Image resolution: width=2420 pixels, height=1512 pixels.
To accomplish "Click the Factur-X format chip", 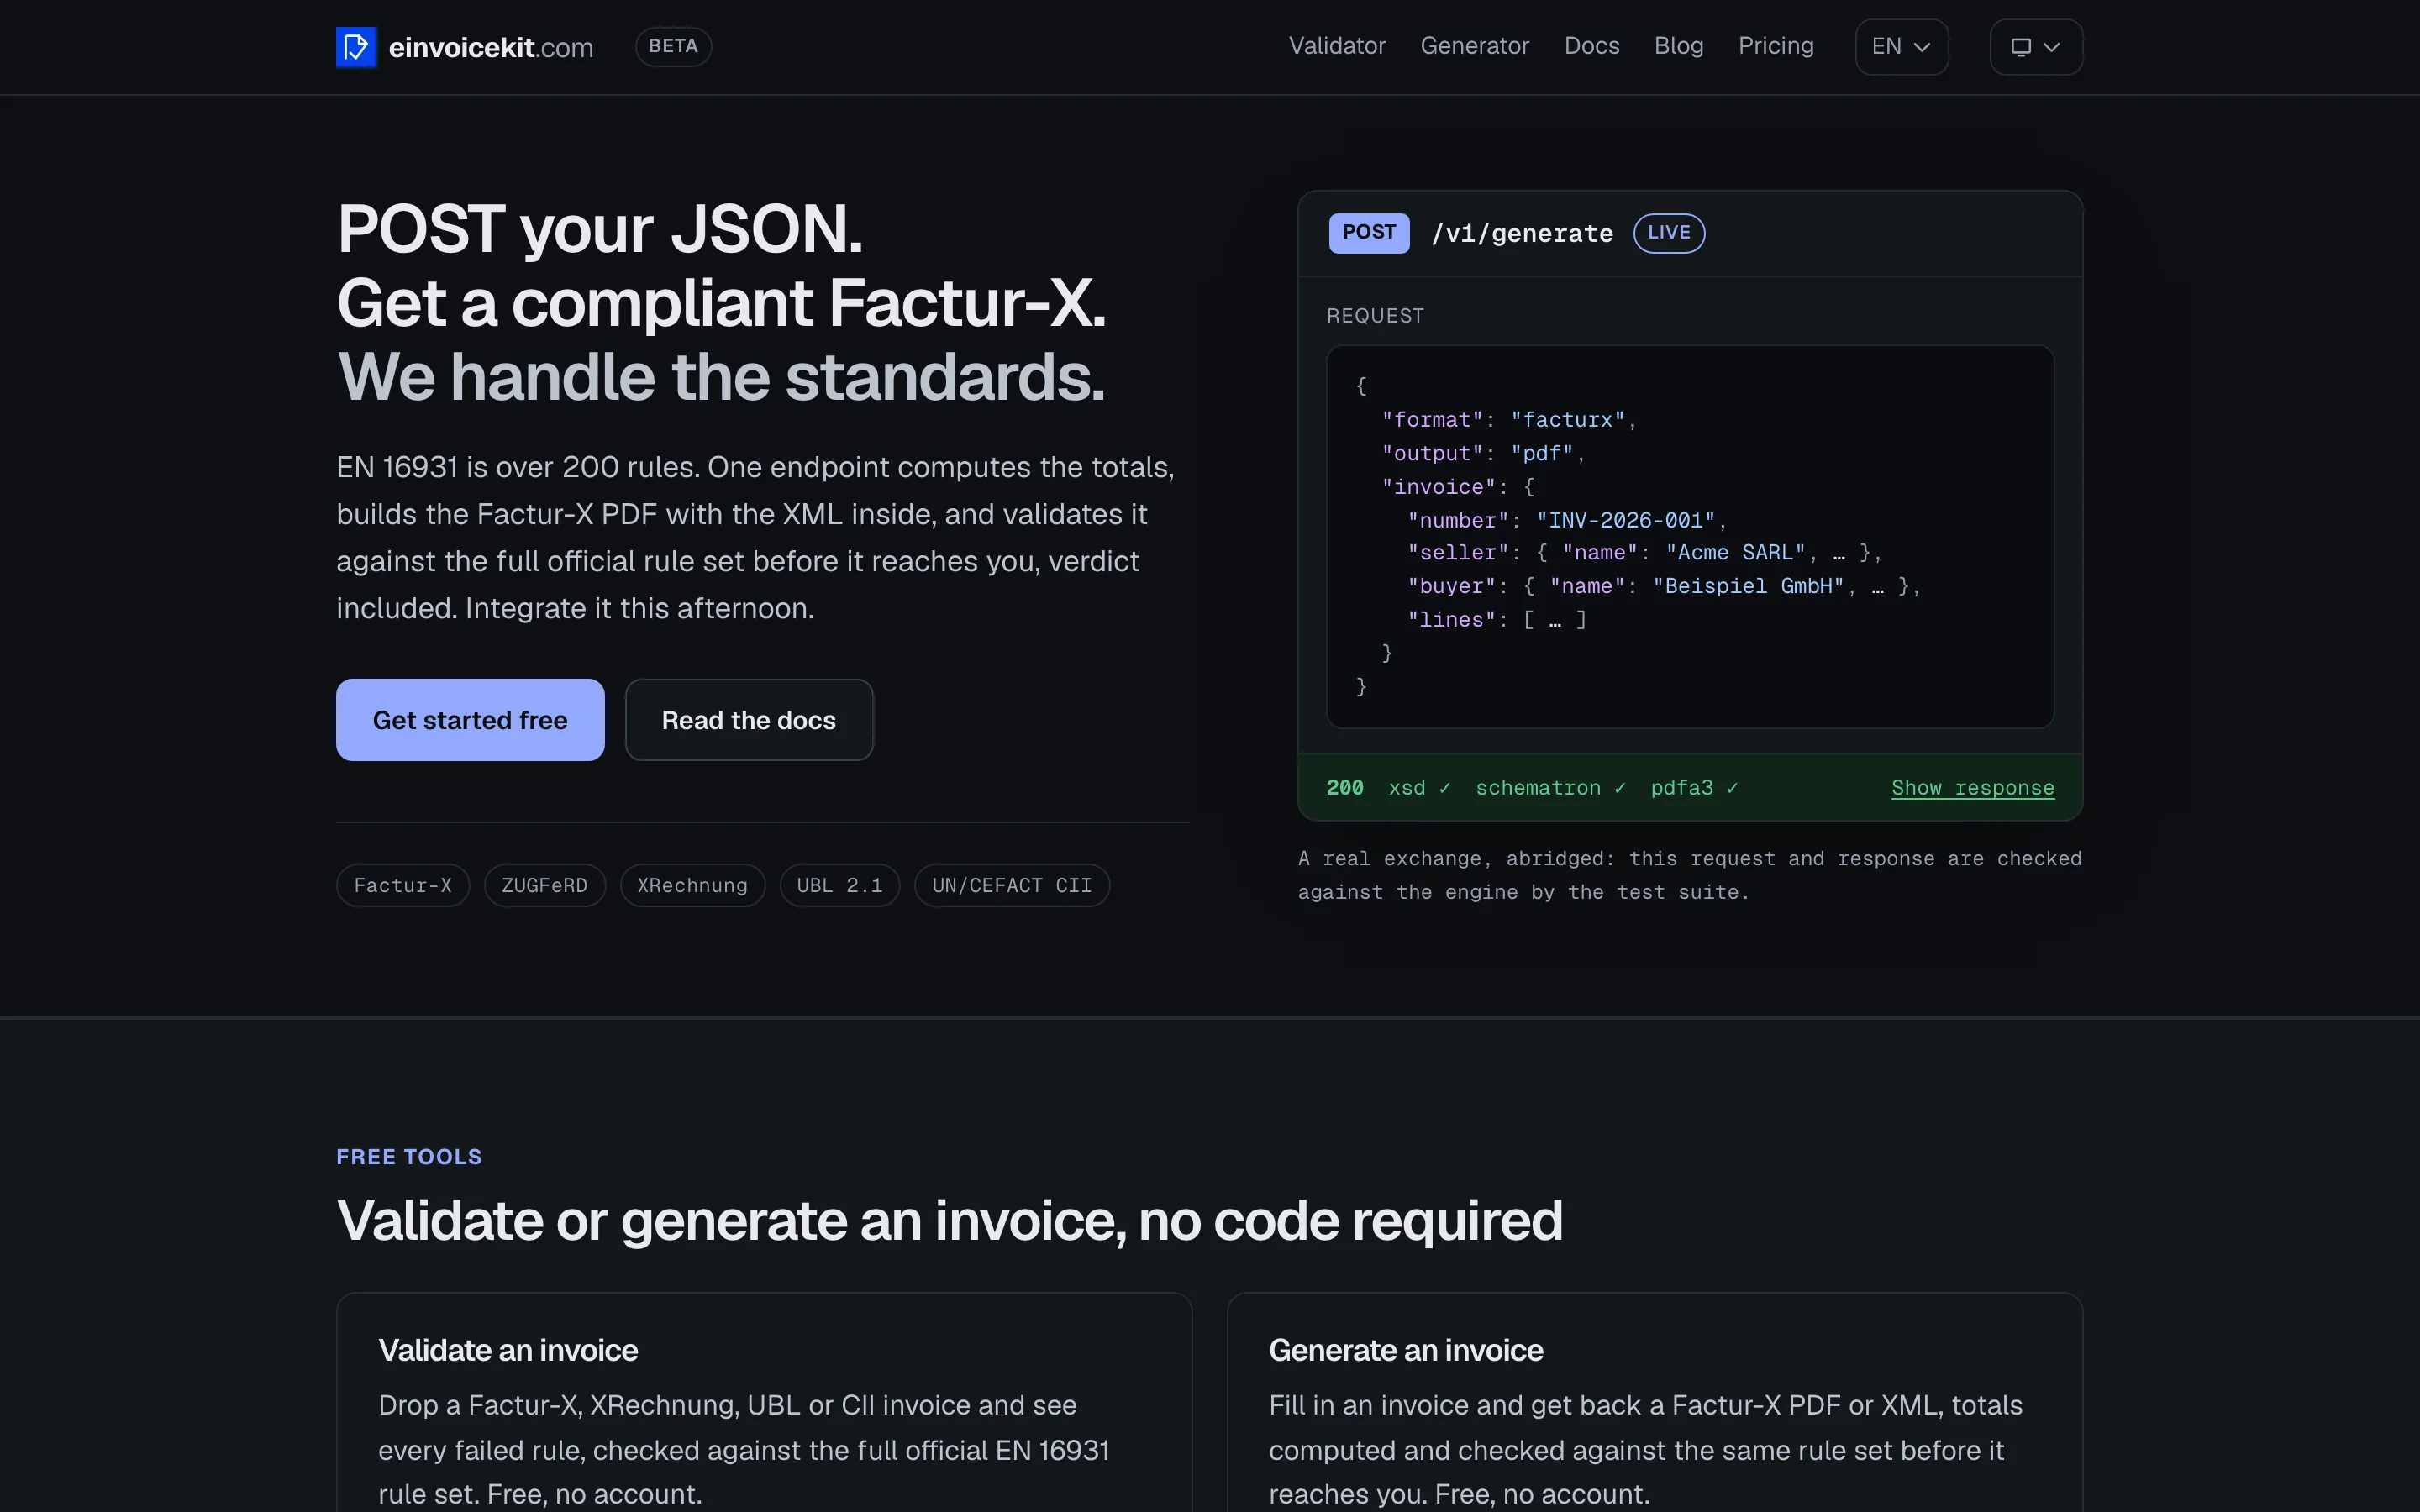I will coord(403,885).
